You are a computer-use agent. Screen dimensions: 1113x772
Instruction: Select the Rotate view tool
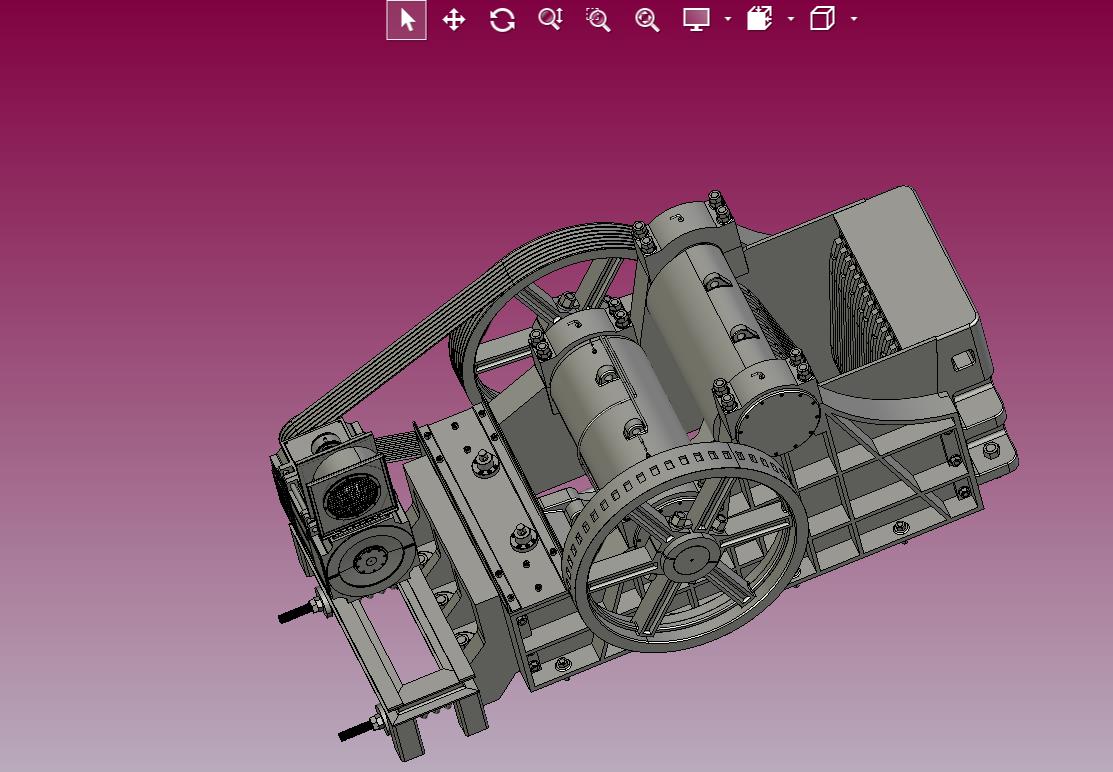(502, 20)
